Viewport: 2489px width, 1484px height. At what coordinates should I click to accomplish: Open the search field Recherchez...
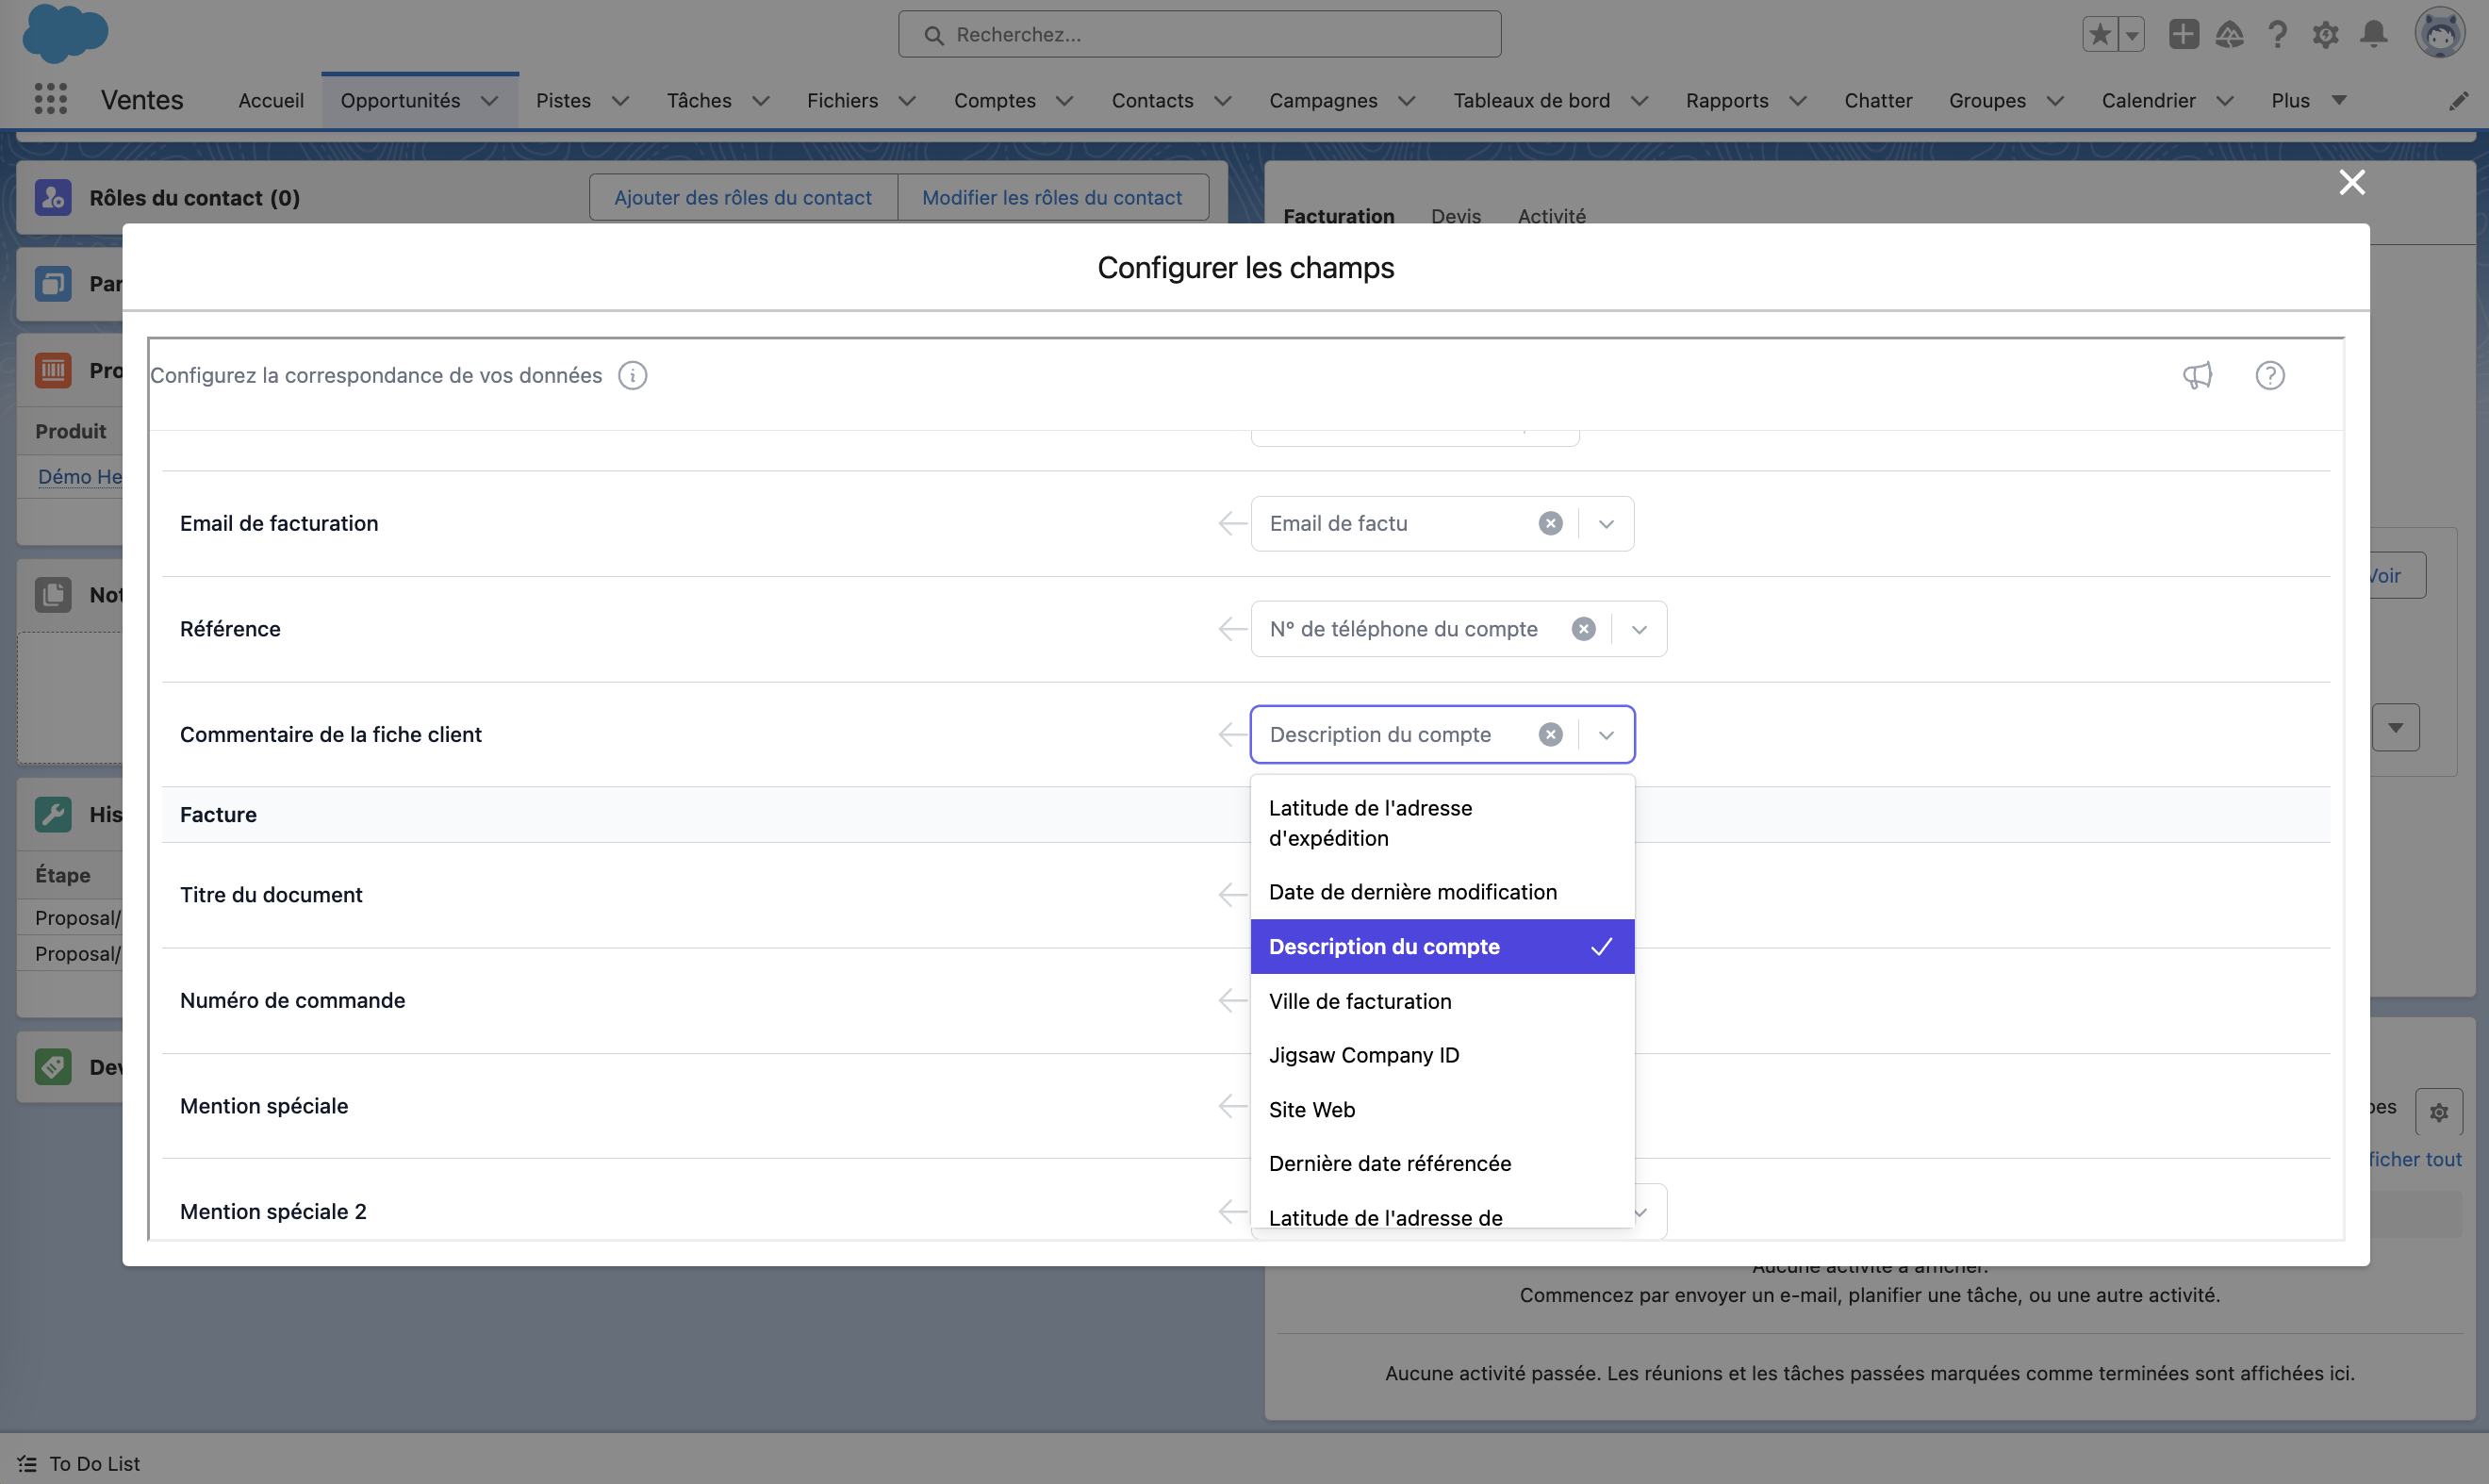pos(1199,35)
